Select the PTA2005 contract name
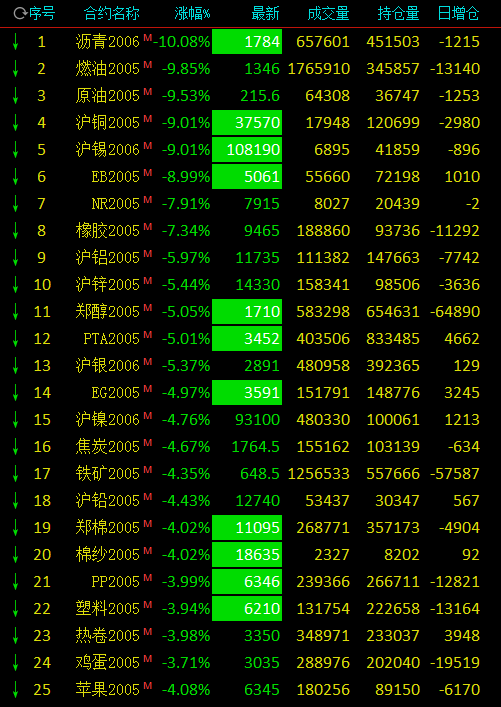501x707 pixels. tap(112, 339)
